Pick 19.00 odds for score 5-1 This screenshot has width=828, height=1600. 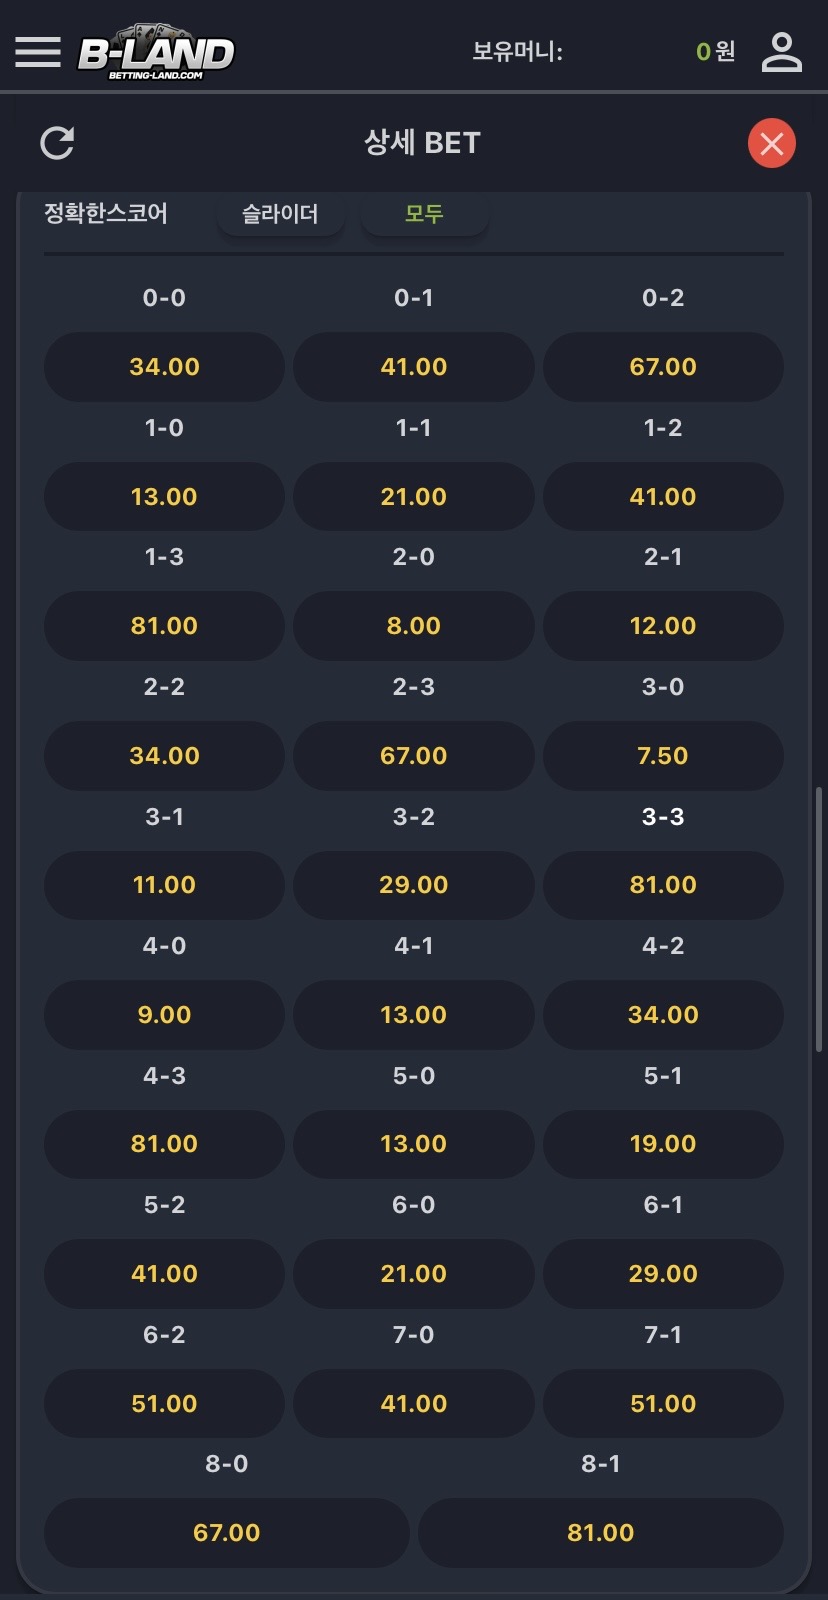[x=663, y=1144]
